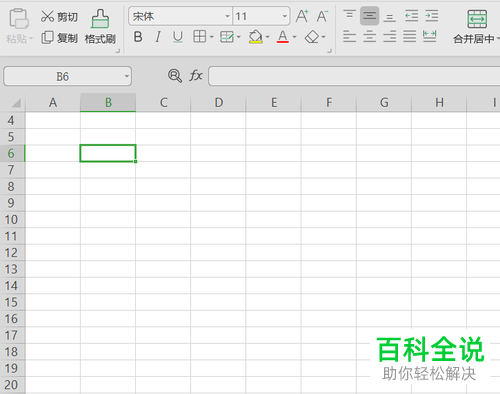Align text to top of cell
This screenshot has width=500, height=394.
tap(349, 16)
